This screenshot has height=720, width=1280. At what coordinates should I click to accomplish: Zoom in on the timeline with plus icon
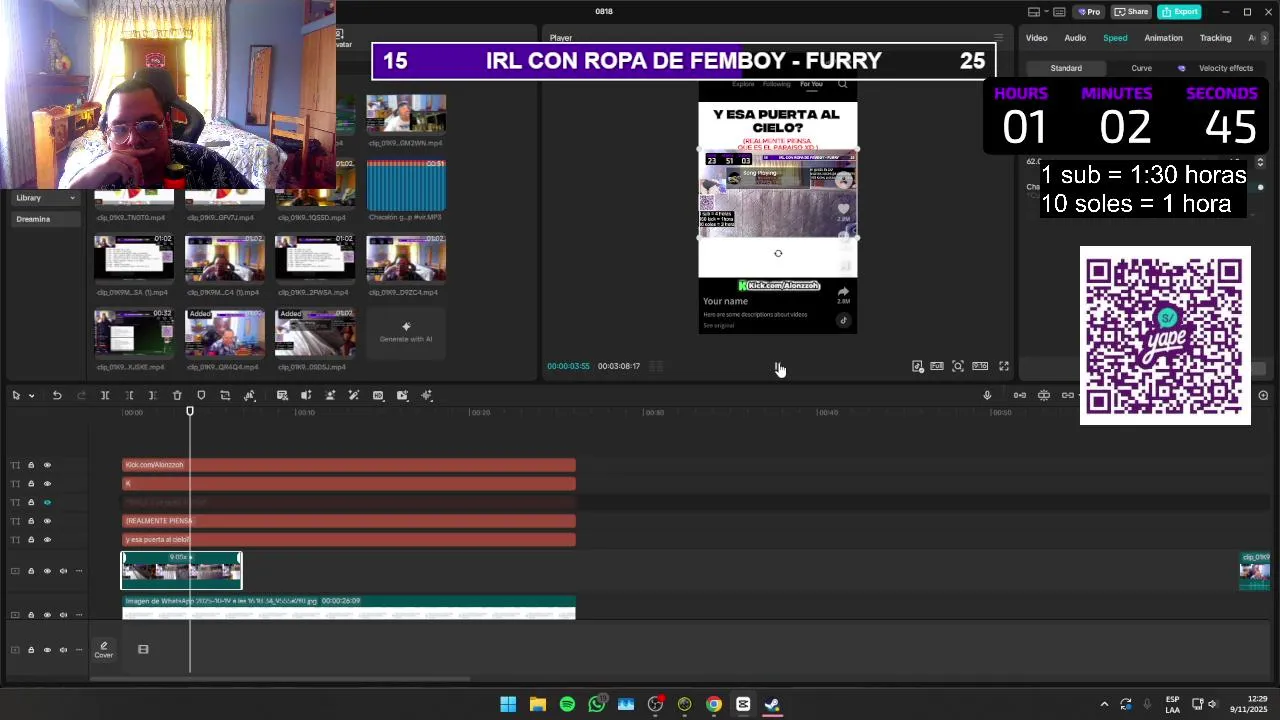1263,396
